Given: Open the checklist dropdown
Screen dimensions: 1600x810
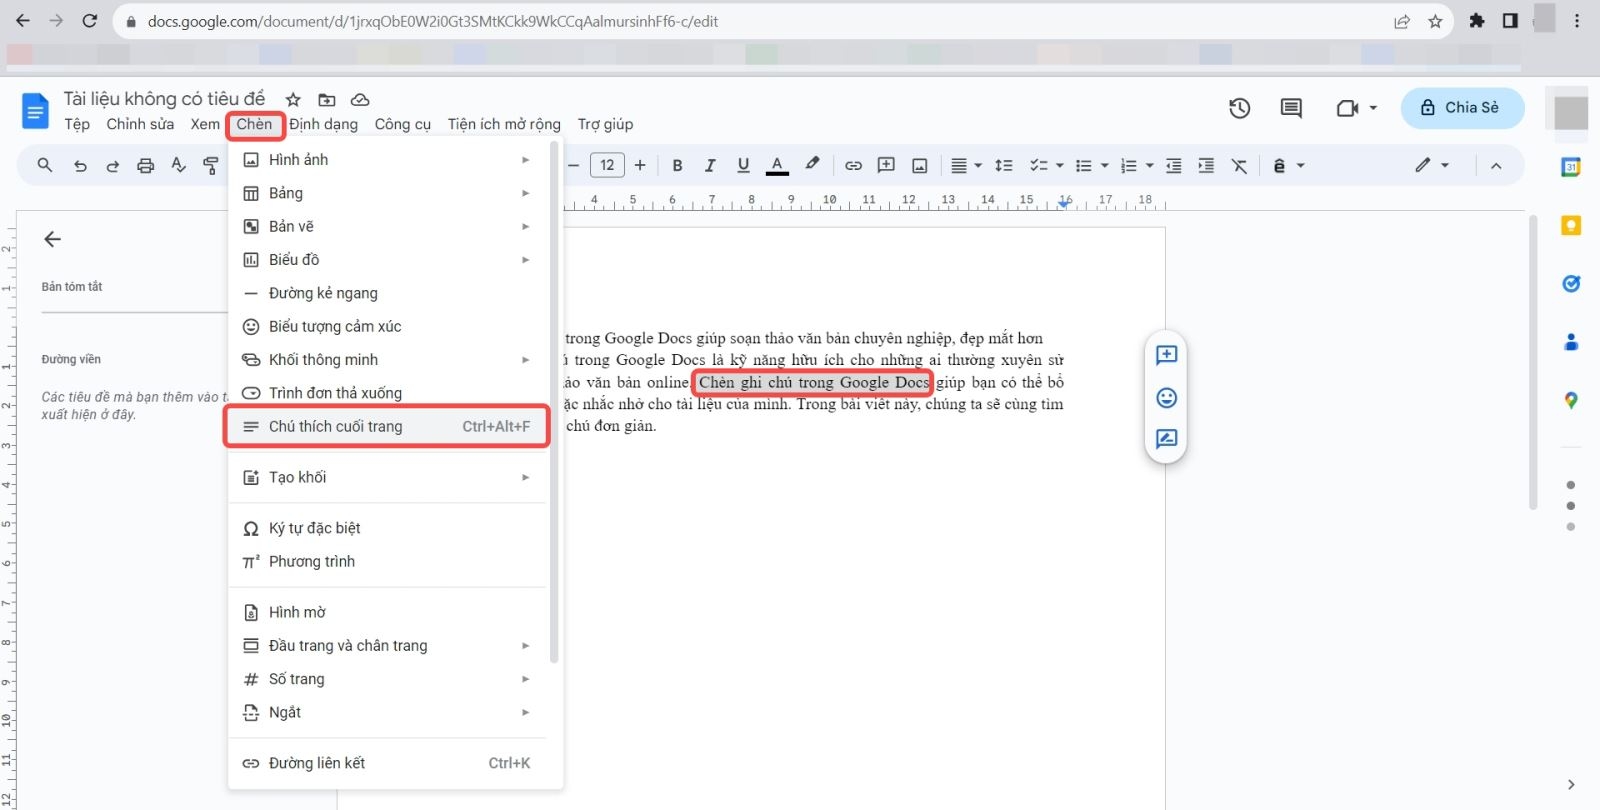Looking at the screenshot, I should 1047,166.
